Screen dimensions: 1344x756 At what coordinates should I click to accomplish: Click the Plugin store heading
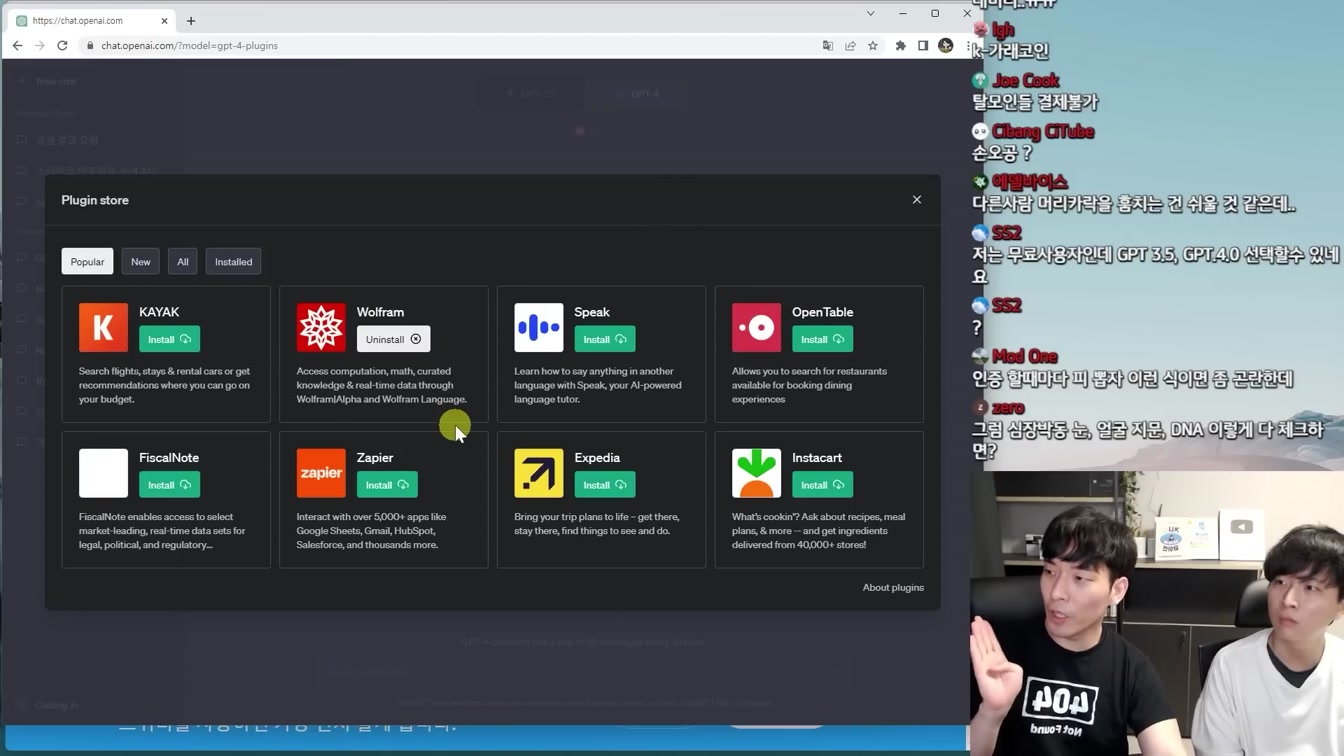(x=95, y=200)
